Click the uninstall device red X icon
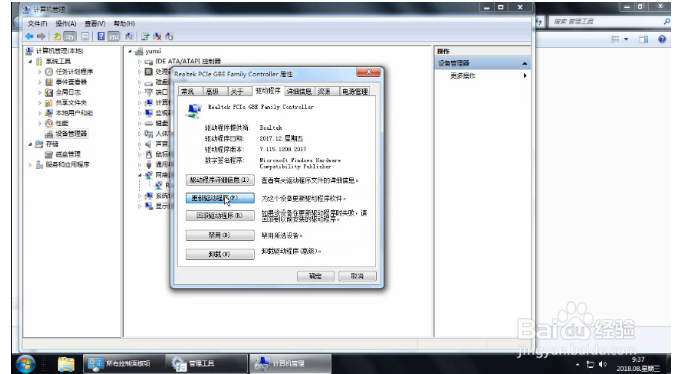The height and width of the screenshot is (374, 675). [157, 37]
